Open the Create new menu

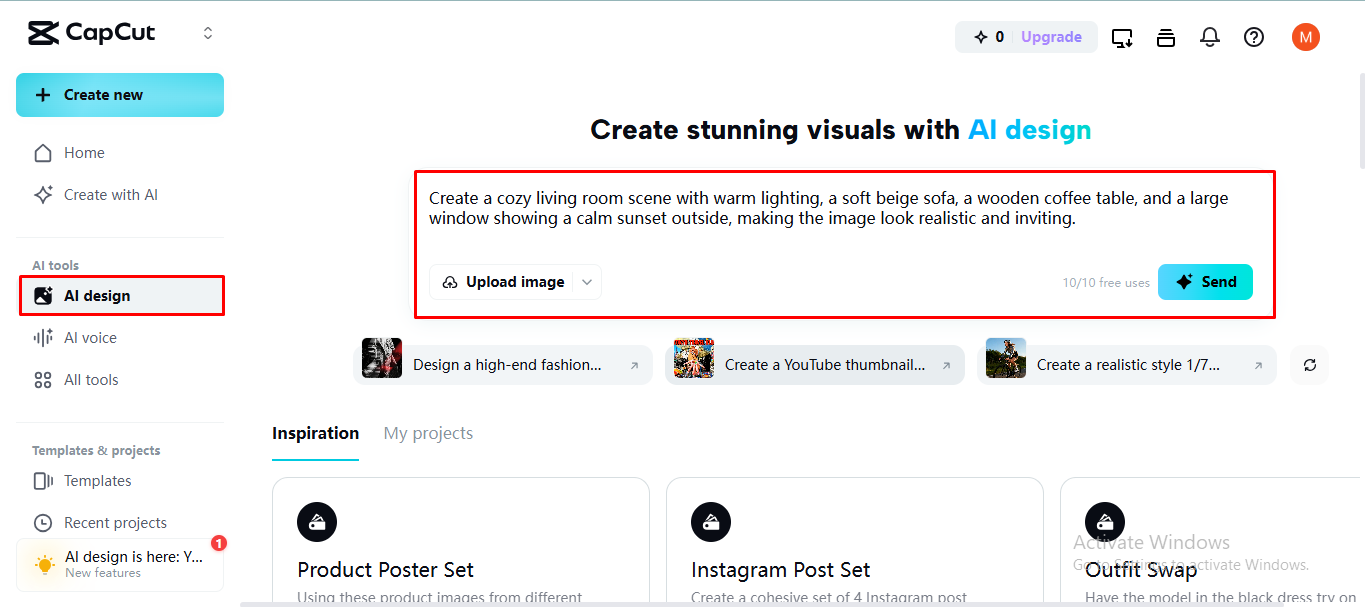tap(120, 95)
